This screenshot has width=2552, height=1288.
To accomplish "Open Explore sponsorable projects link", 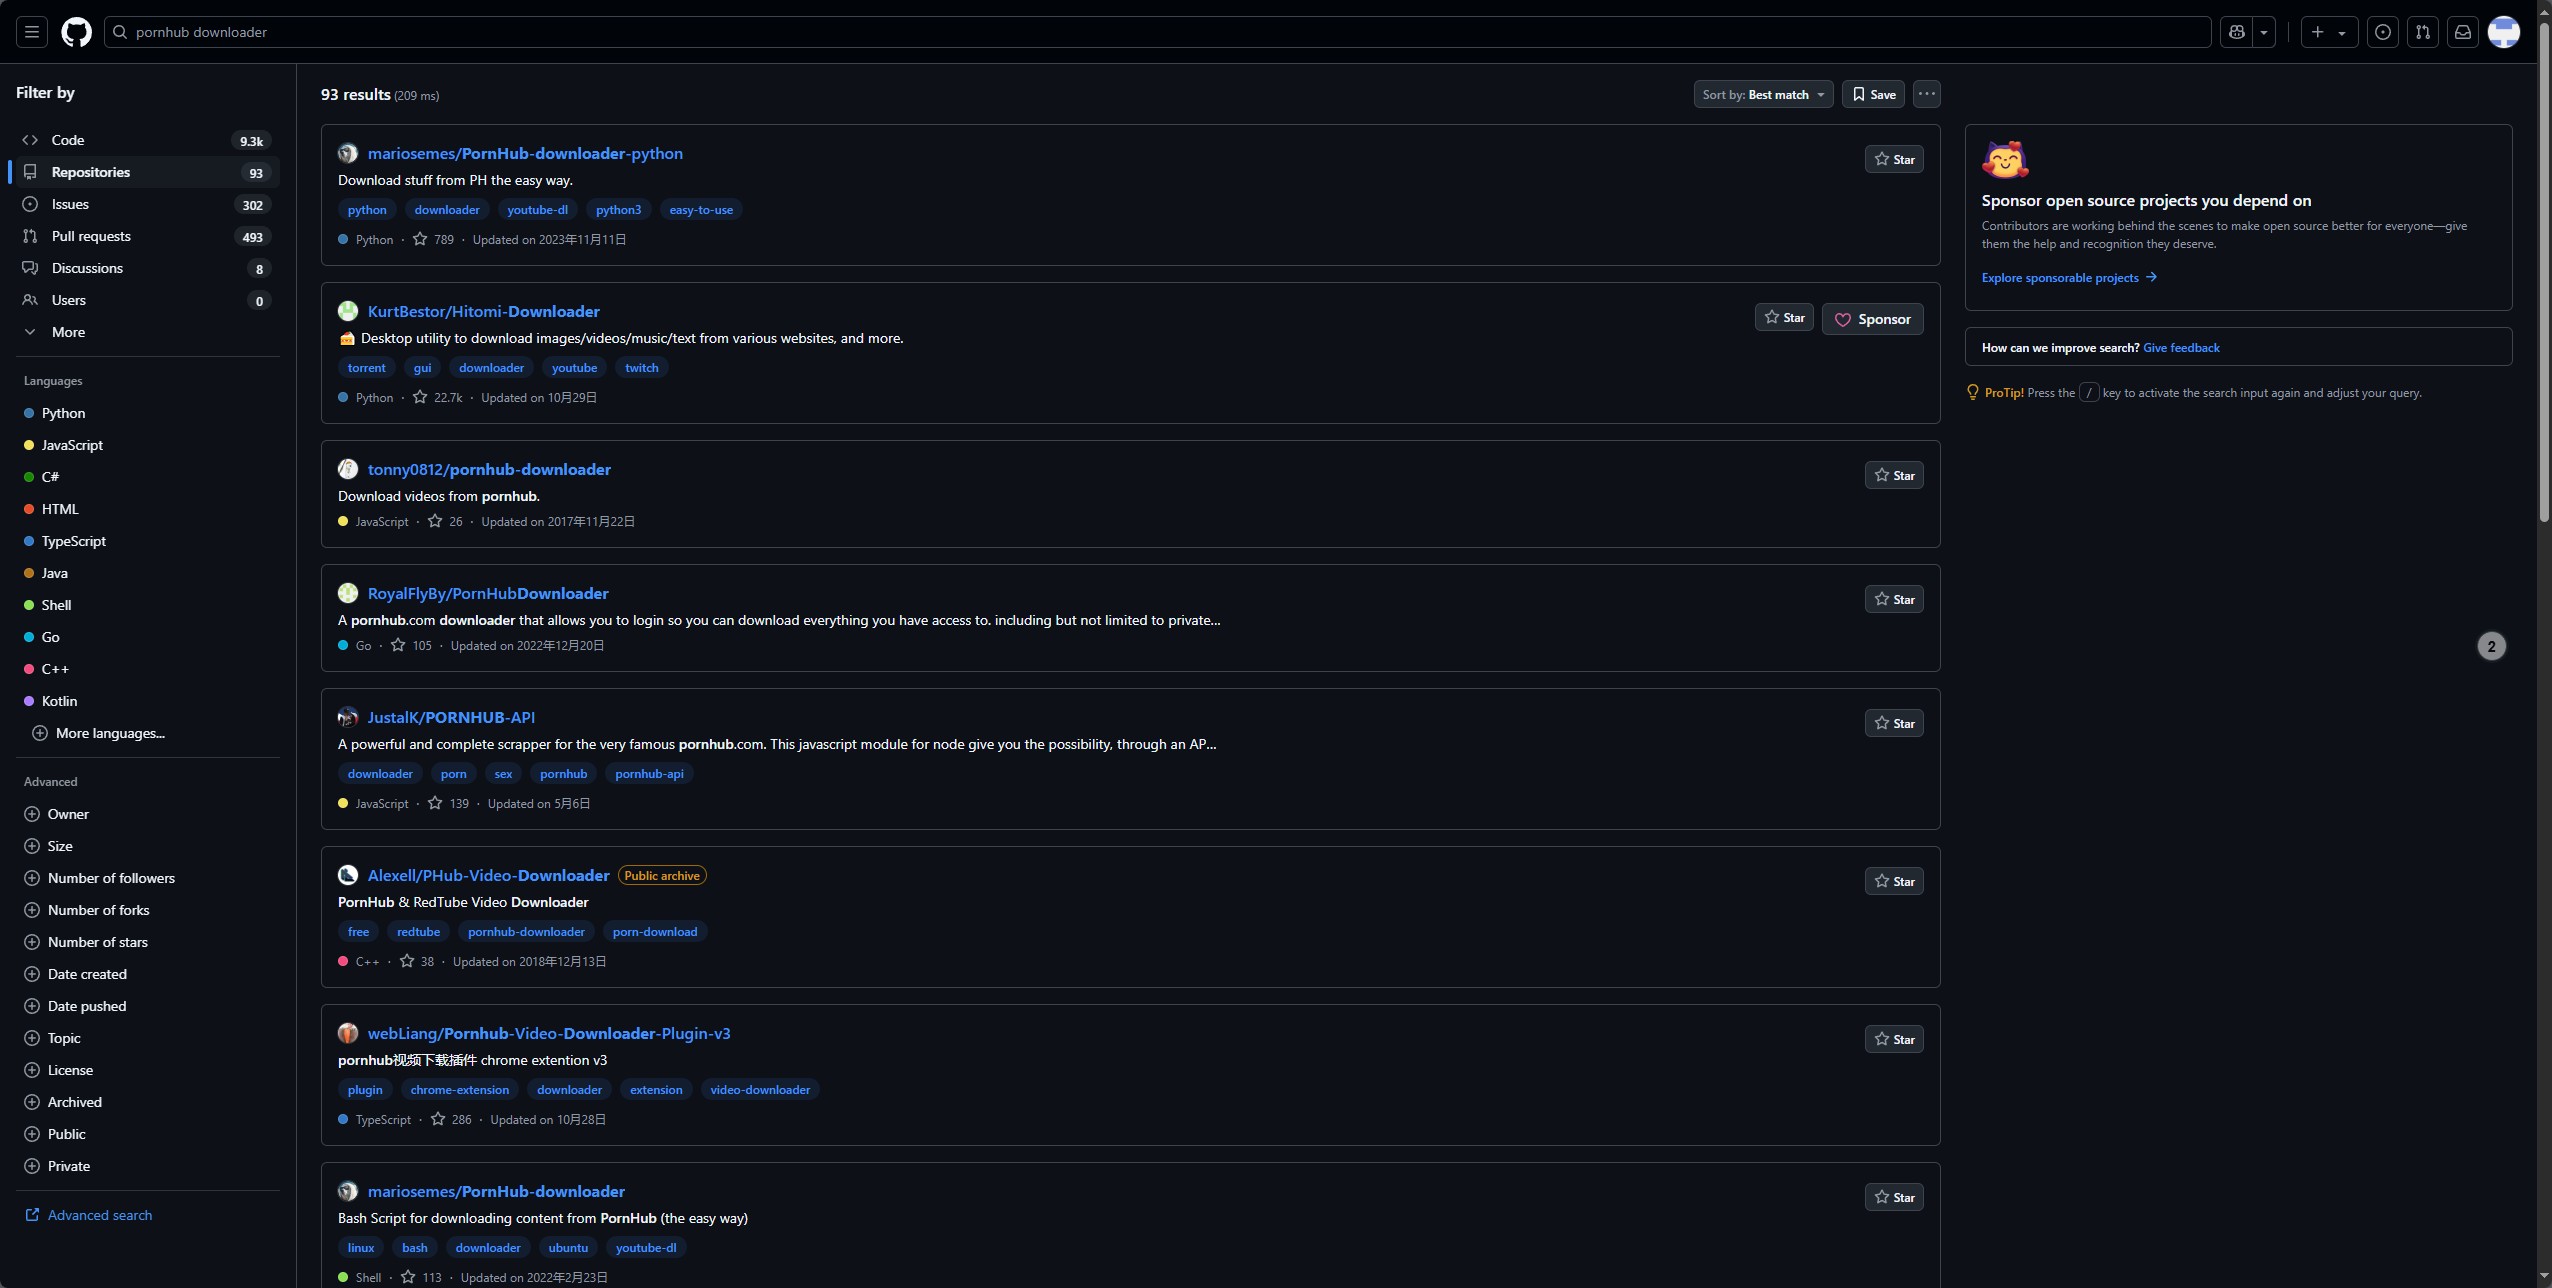I will pos(2069,278).
